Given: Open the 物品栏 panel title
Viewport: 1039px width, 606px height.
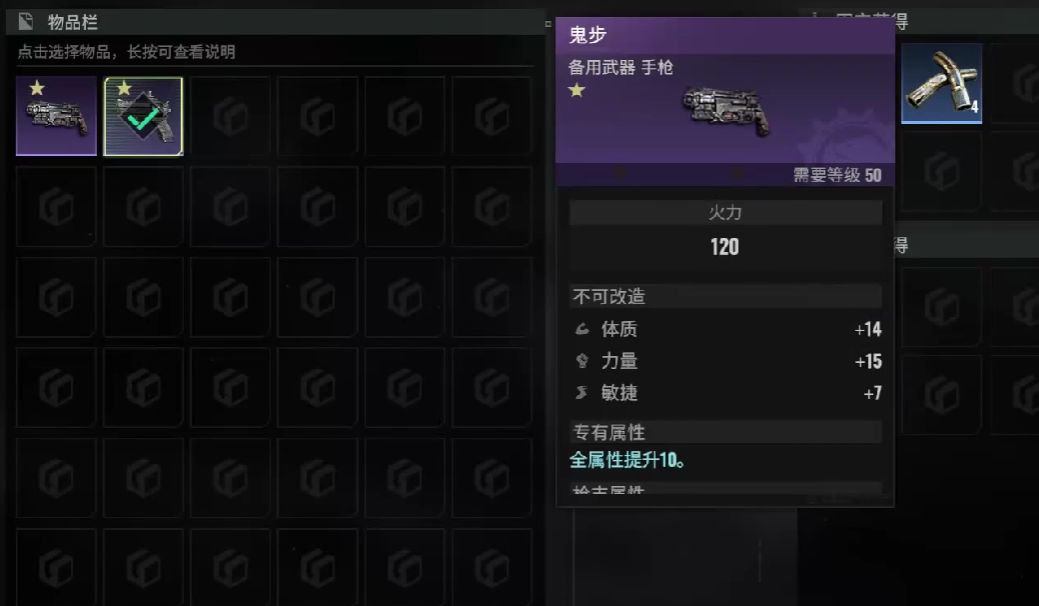Looking at the screenshot, I should [x=73, y=23].
